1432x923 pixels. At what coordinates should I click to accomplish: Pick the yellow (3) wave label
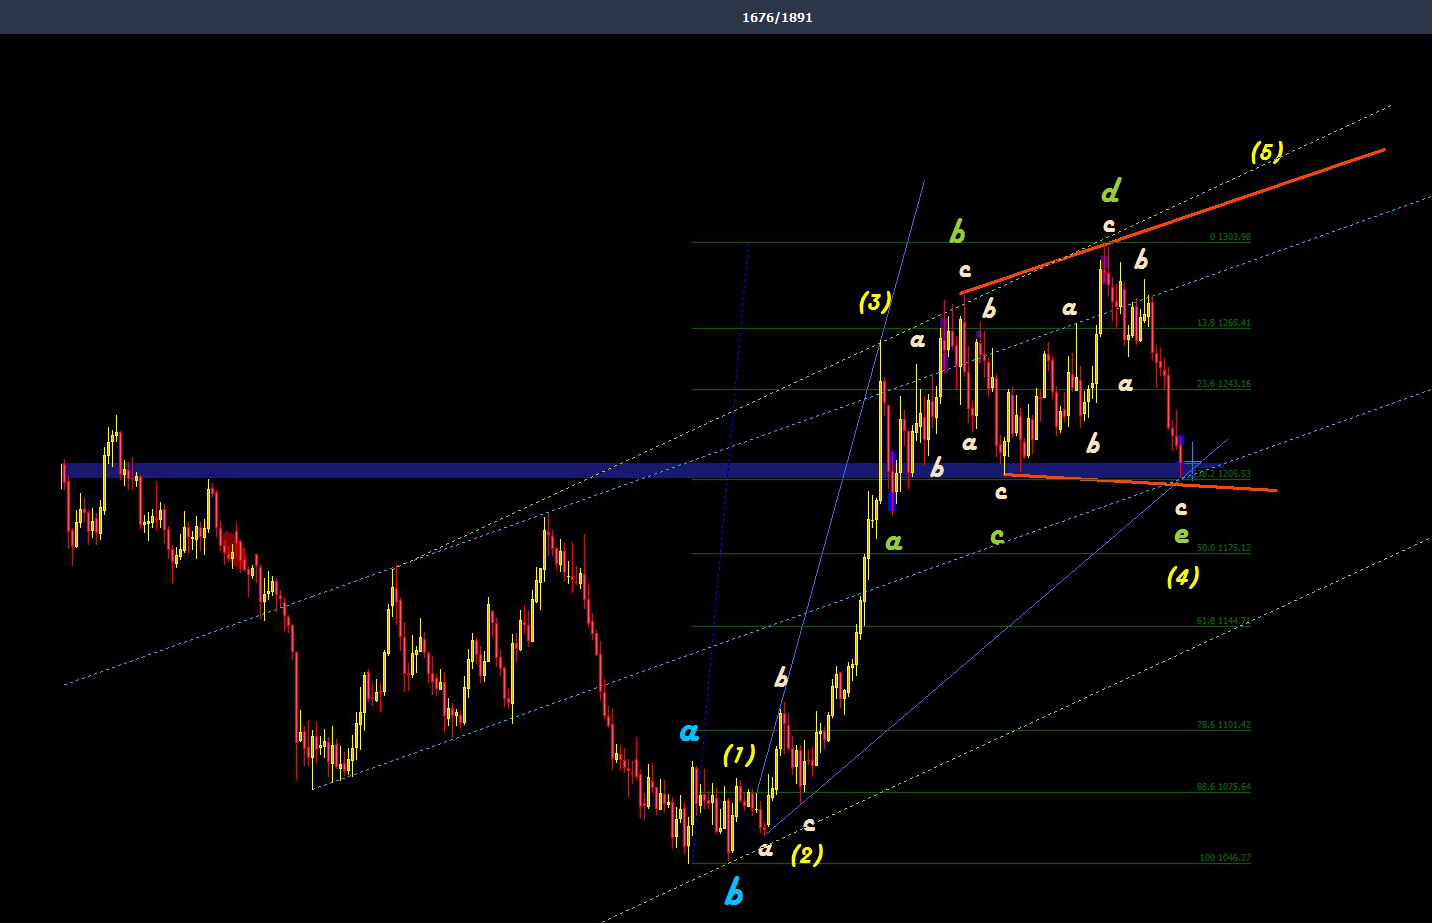tap(875, 302)
